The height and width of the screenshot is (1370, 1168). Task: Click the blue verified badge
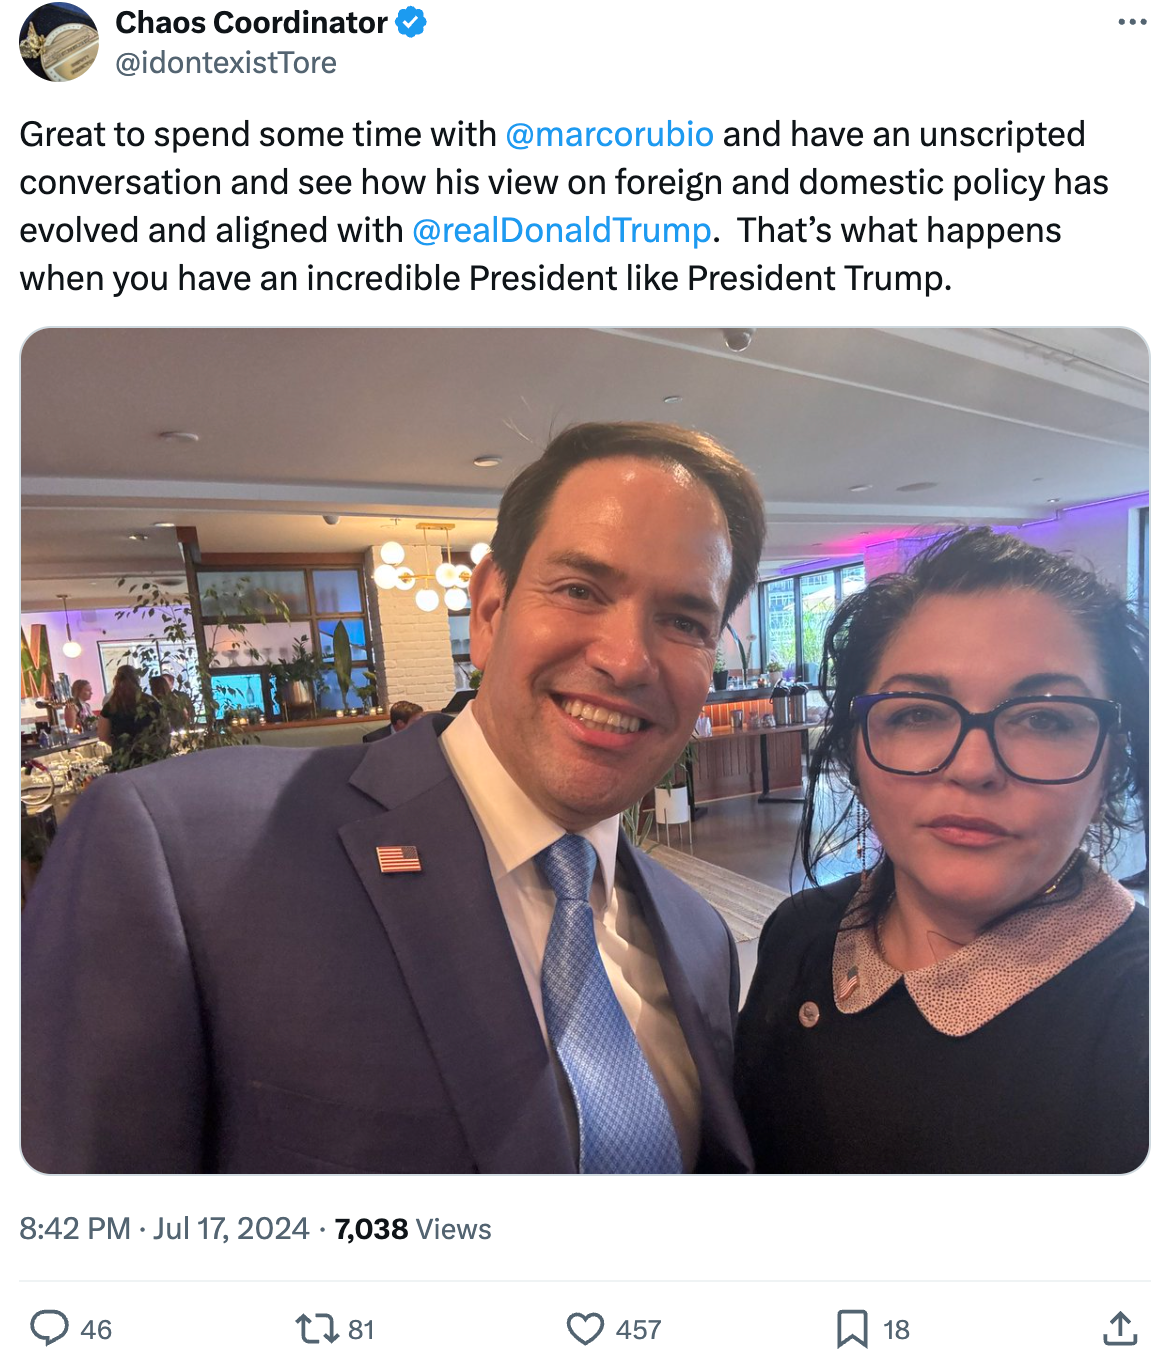point(411,22)
